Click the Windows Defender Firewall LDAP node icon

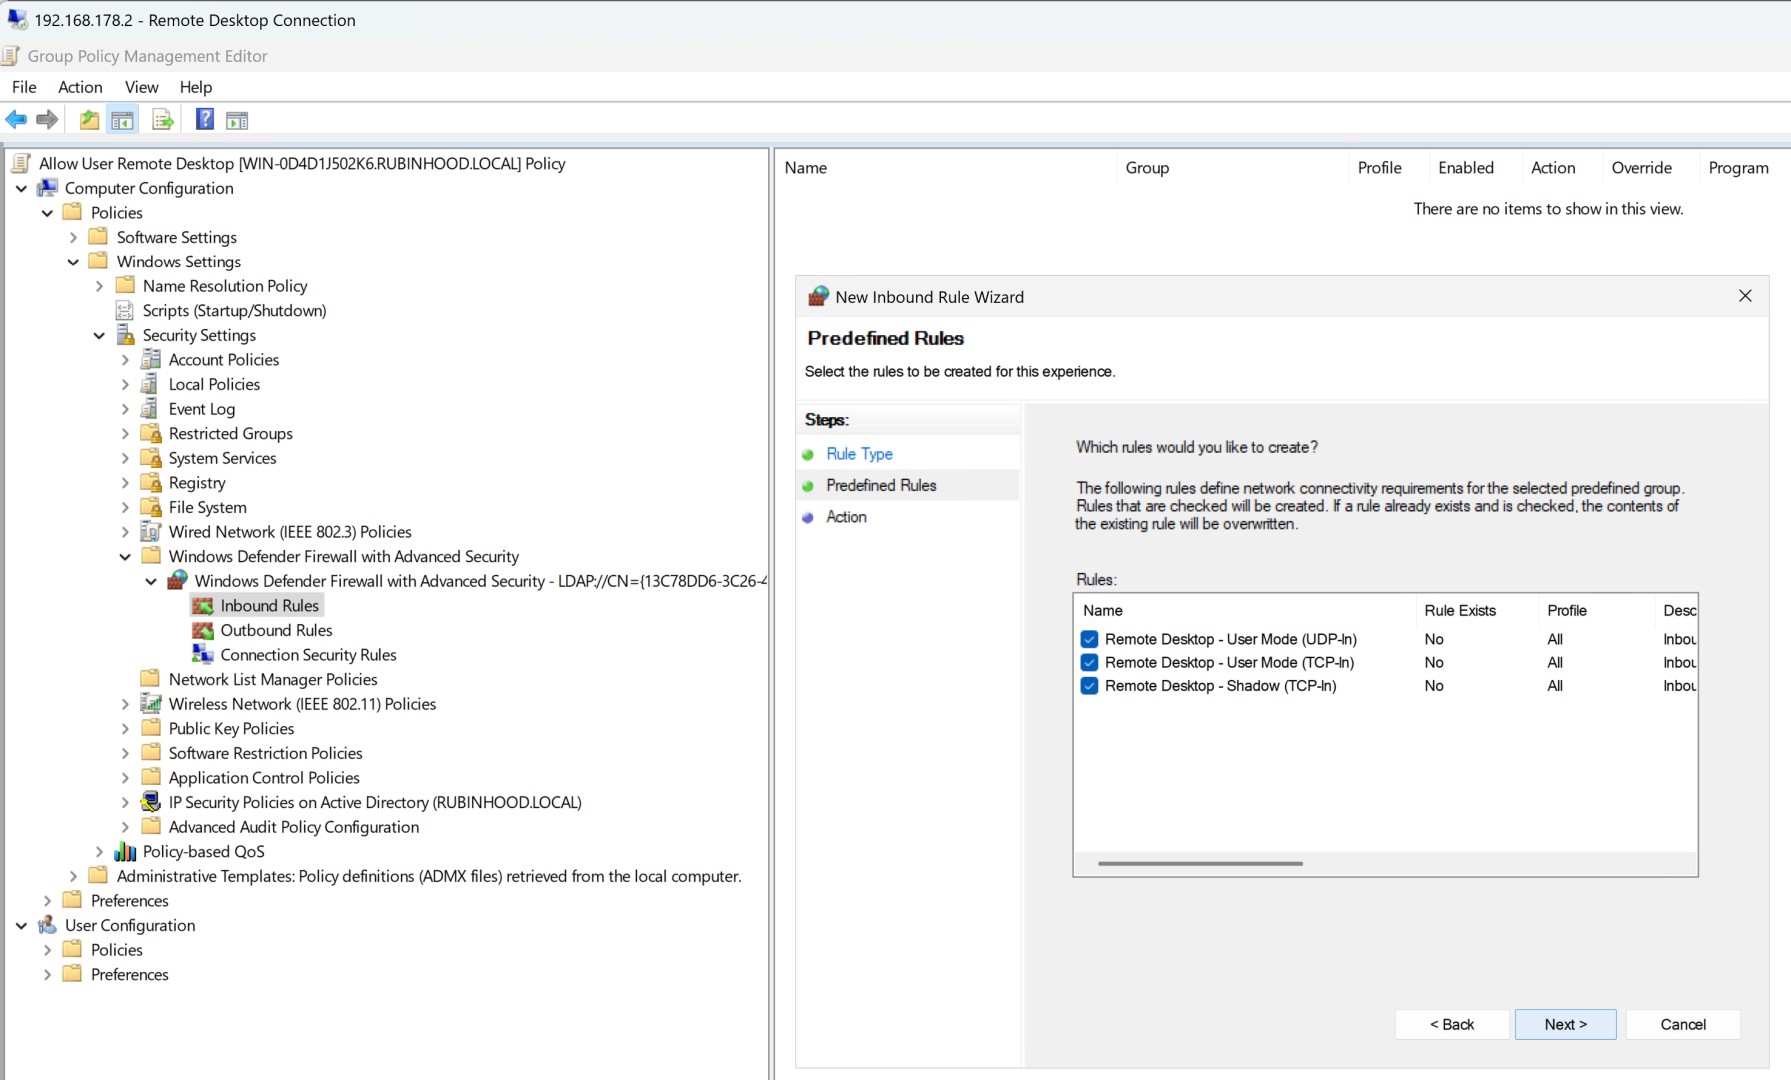tap(177, 581)
